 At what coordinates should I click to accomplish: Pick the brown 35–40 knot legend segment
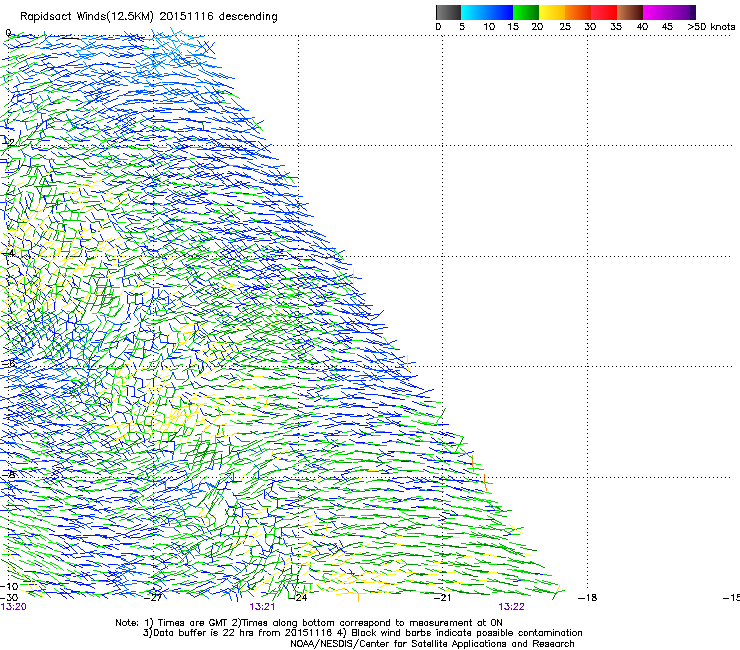(630, 12)
